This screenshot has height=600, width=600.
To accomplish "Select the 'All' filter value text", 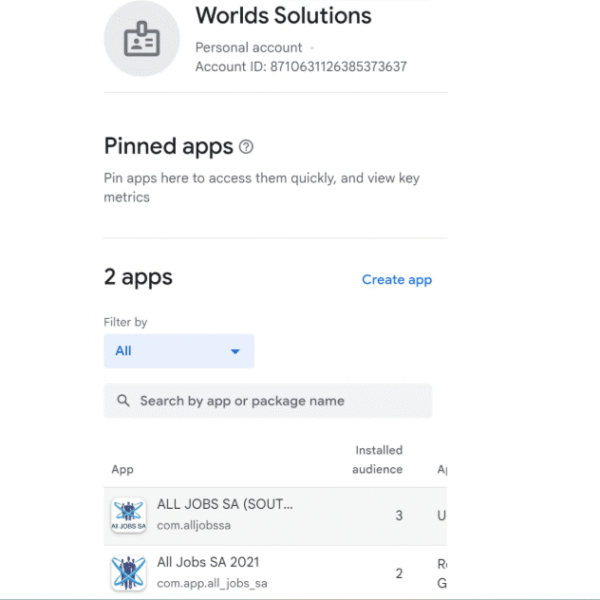I will point(123,351).
